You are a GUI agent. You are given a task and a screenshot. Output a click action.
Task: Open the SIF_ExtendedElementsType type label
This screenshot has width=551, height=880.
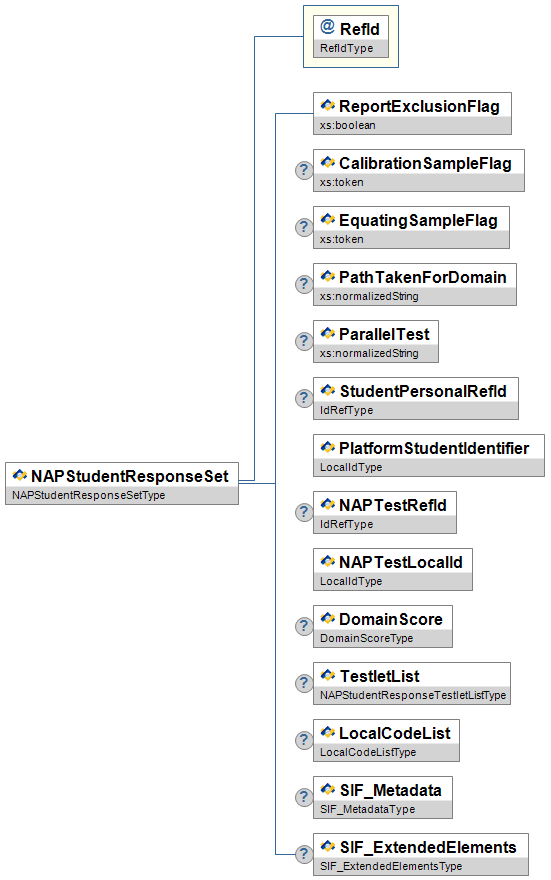tap(391, 866)
